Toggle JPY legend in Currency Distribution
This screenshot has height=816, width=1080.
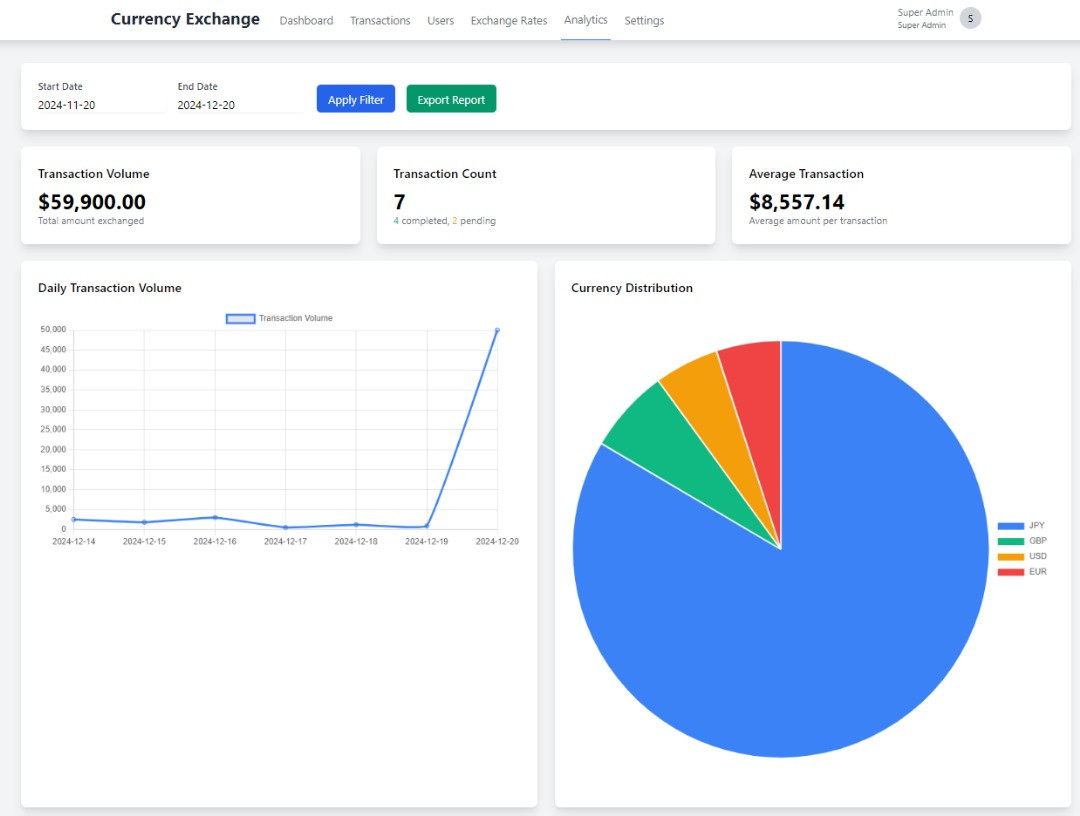coord(1021,526)
